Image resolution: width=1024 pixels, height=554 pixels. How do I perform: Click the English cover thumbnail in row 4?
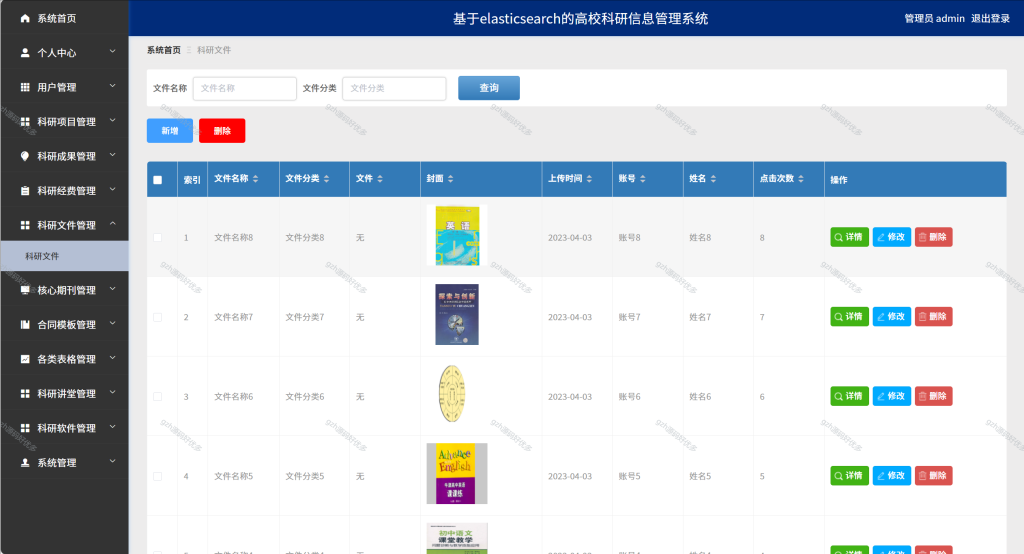pyautogui.click(x=457, y=474)
